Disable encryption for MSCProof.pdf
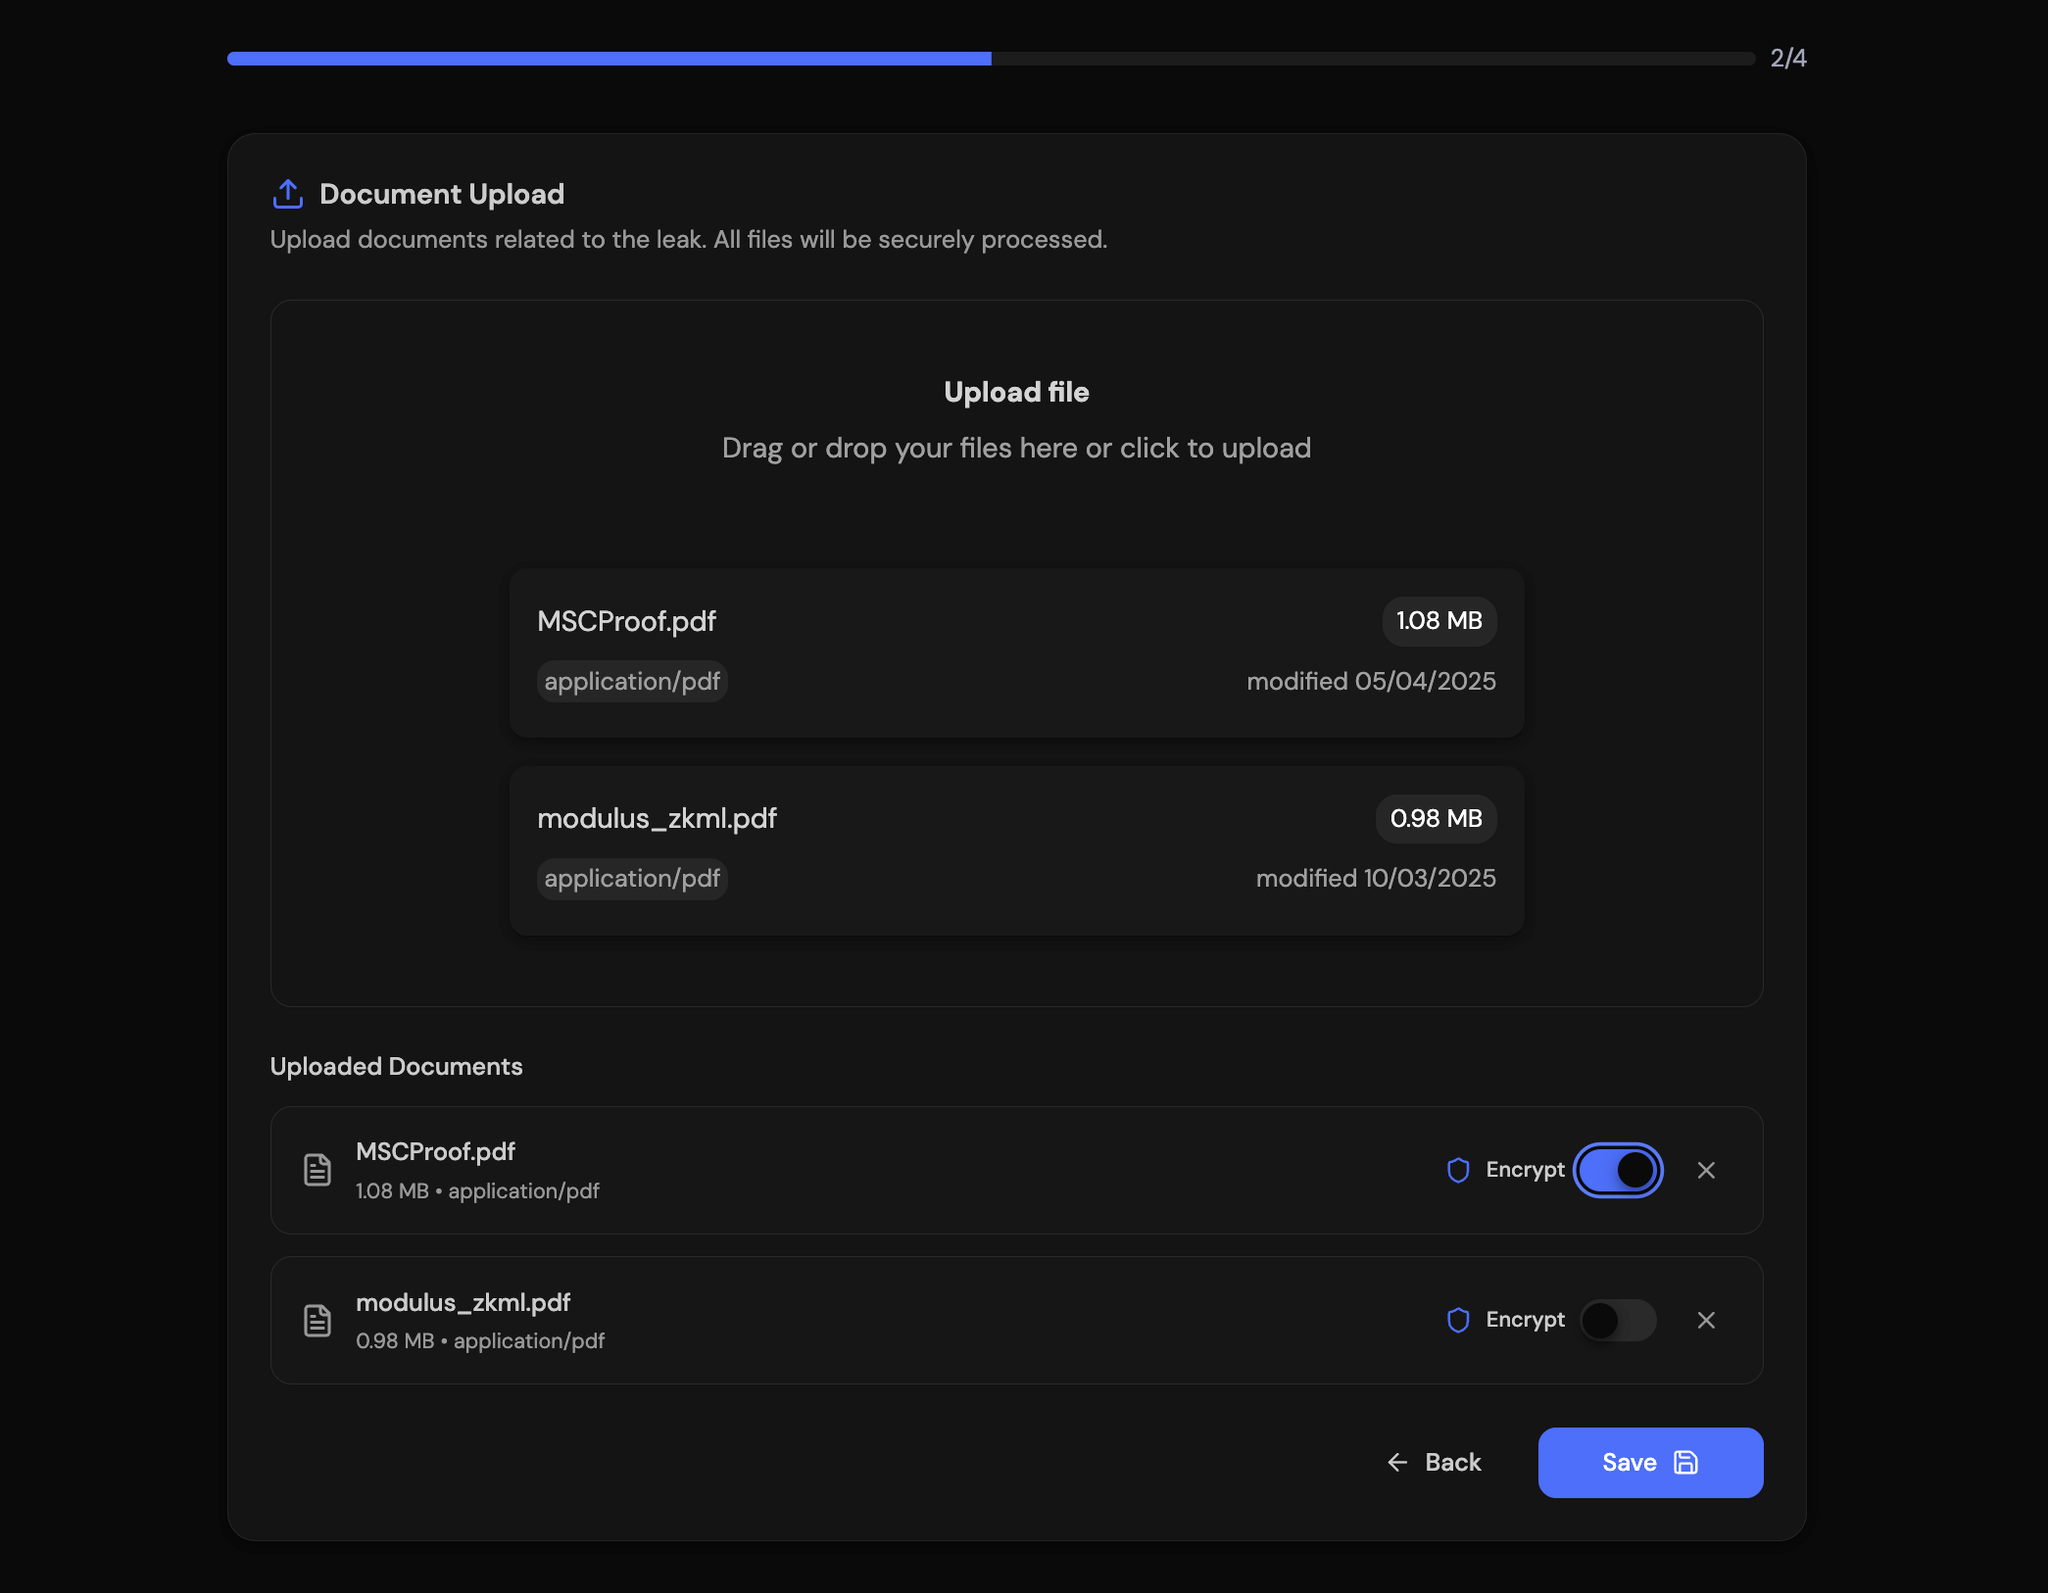Screen dimensions: 2048x1593 tap(1617, 1170)
